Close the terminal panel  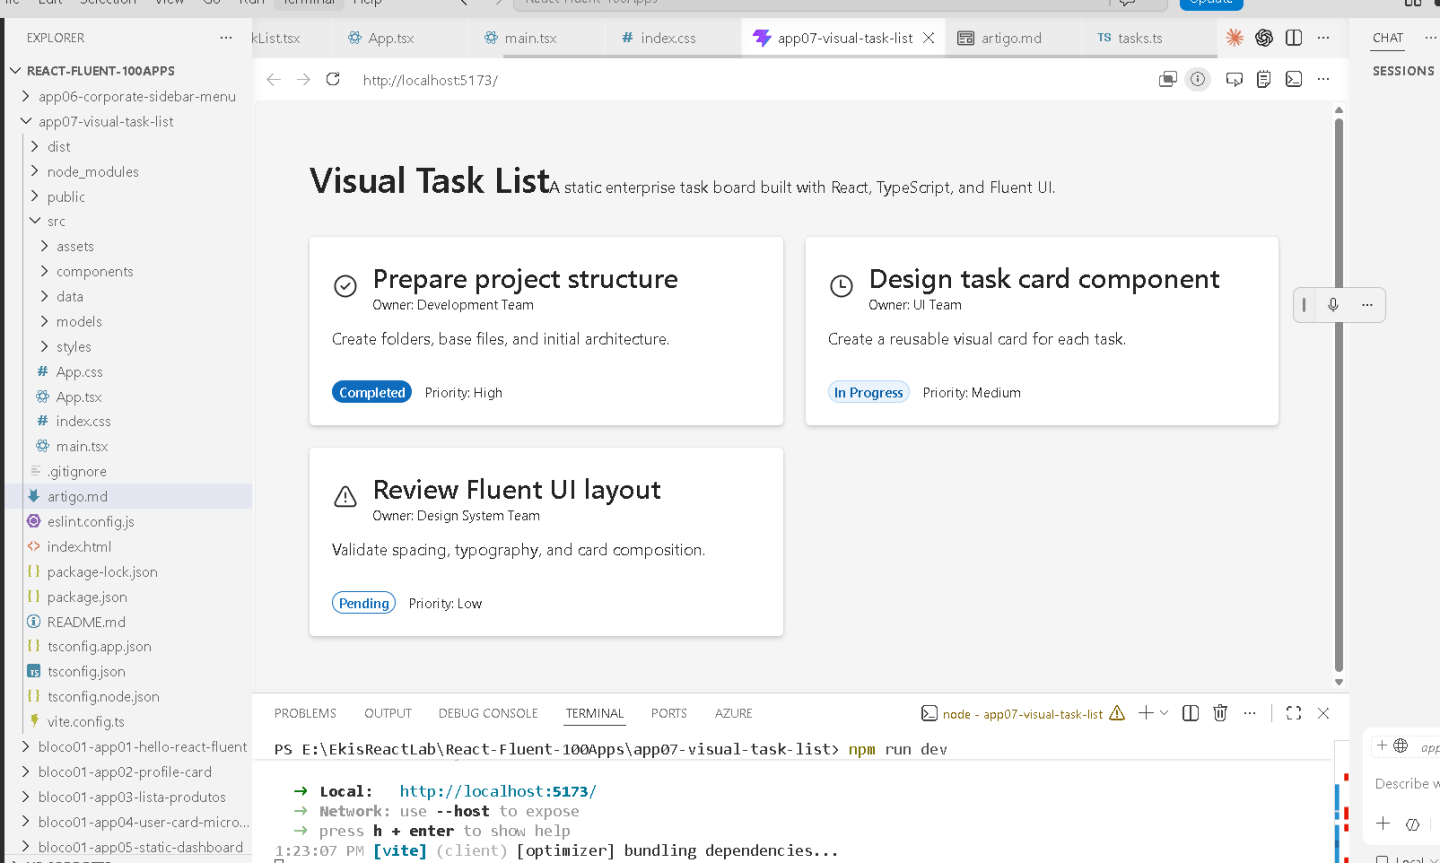(x=1323, y=713)
